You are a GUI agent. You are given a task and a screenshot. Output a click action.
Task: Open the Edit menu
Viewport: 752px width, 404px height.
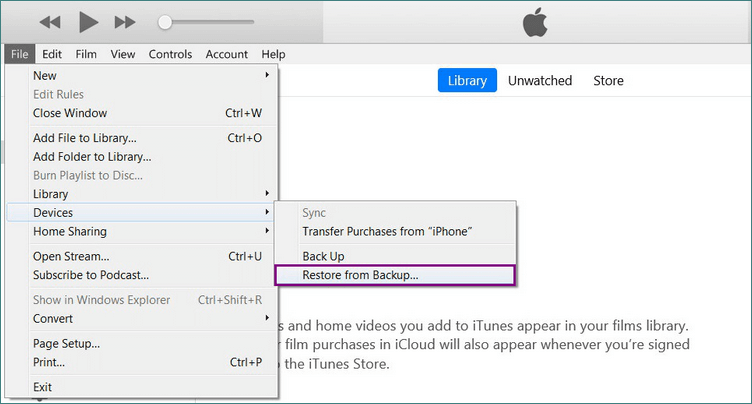[52, 54]
